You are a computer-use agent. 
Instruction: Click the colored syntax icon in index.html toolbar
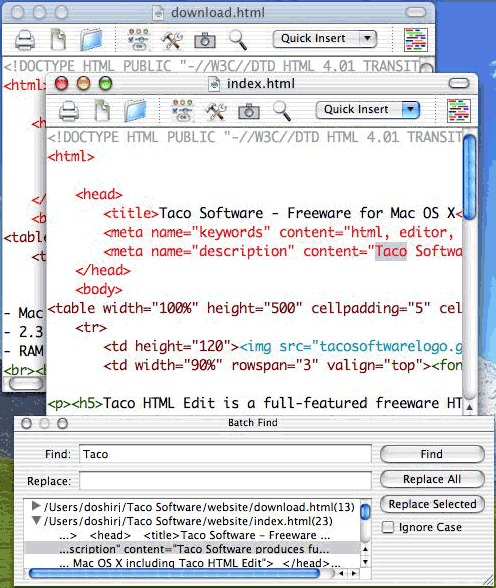coord(459,111)
